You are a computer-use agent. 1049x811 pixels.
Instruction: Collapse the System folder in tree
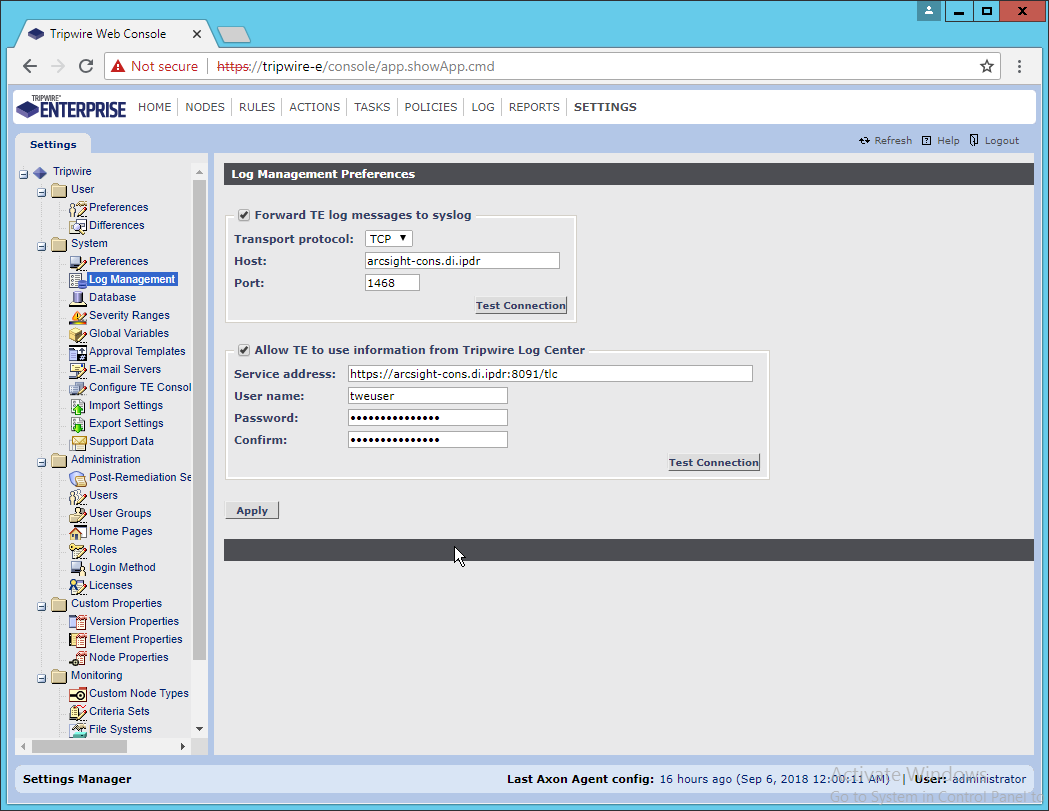(42, 244)
